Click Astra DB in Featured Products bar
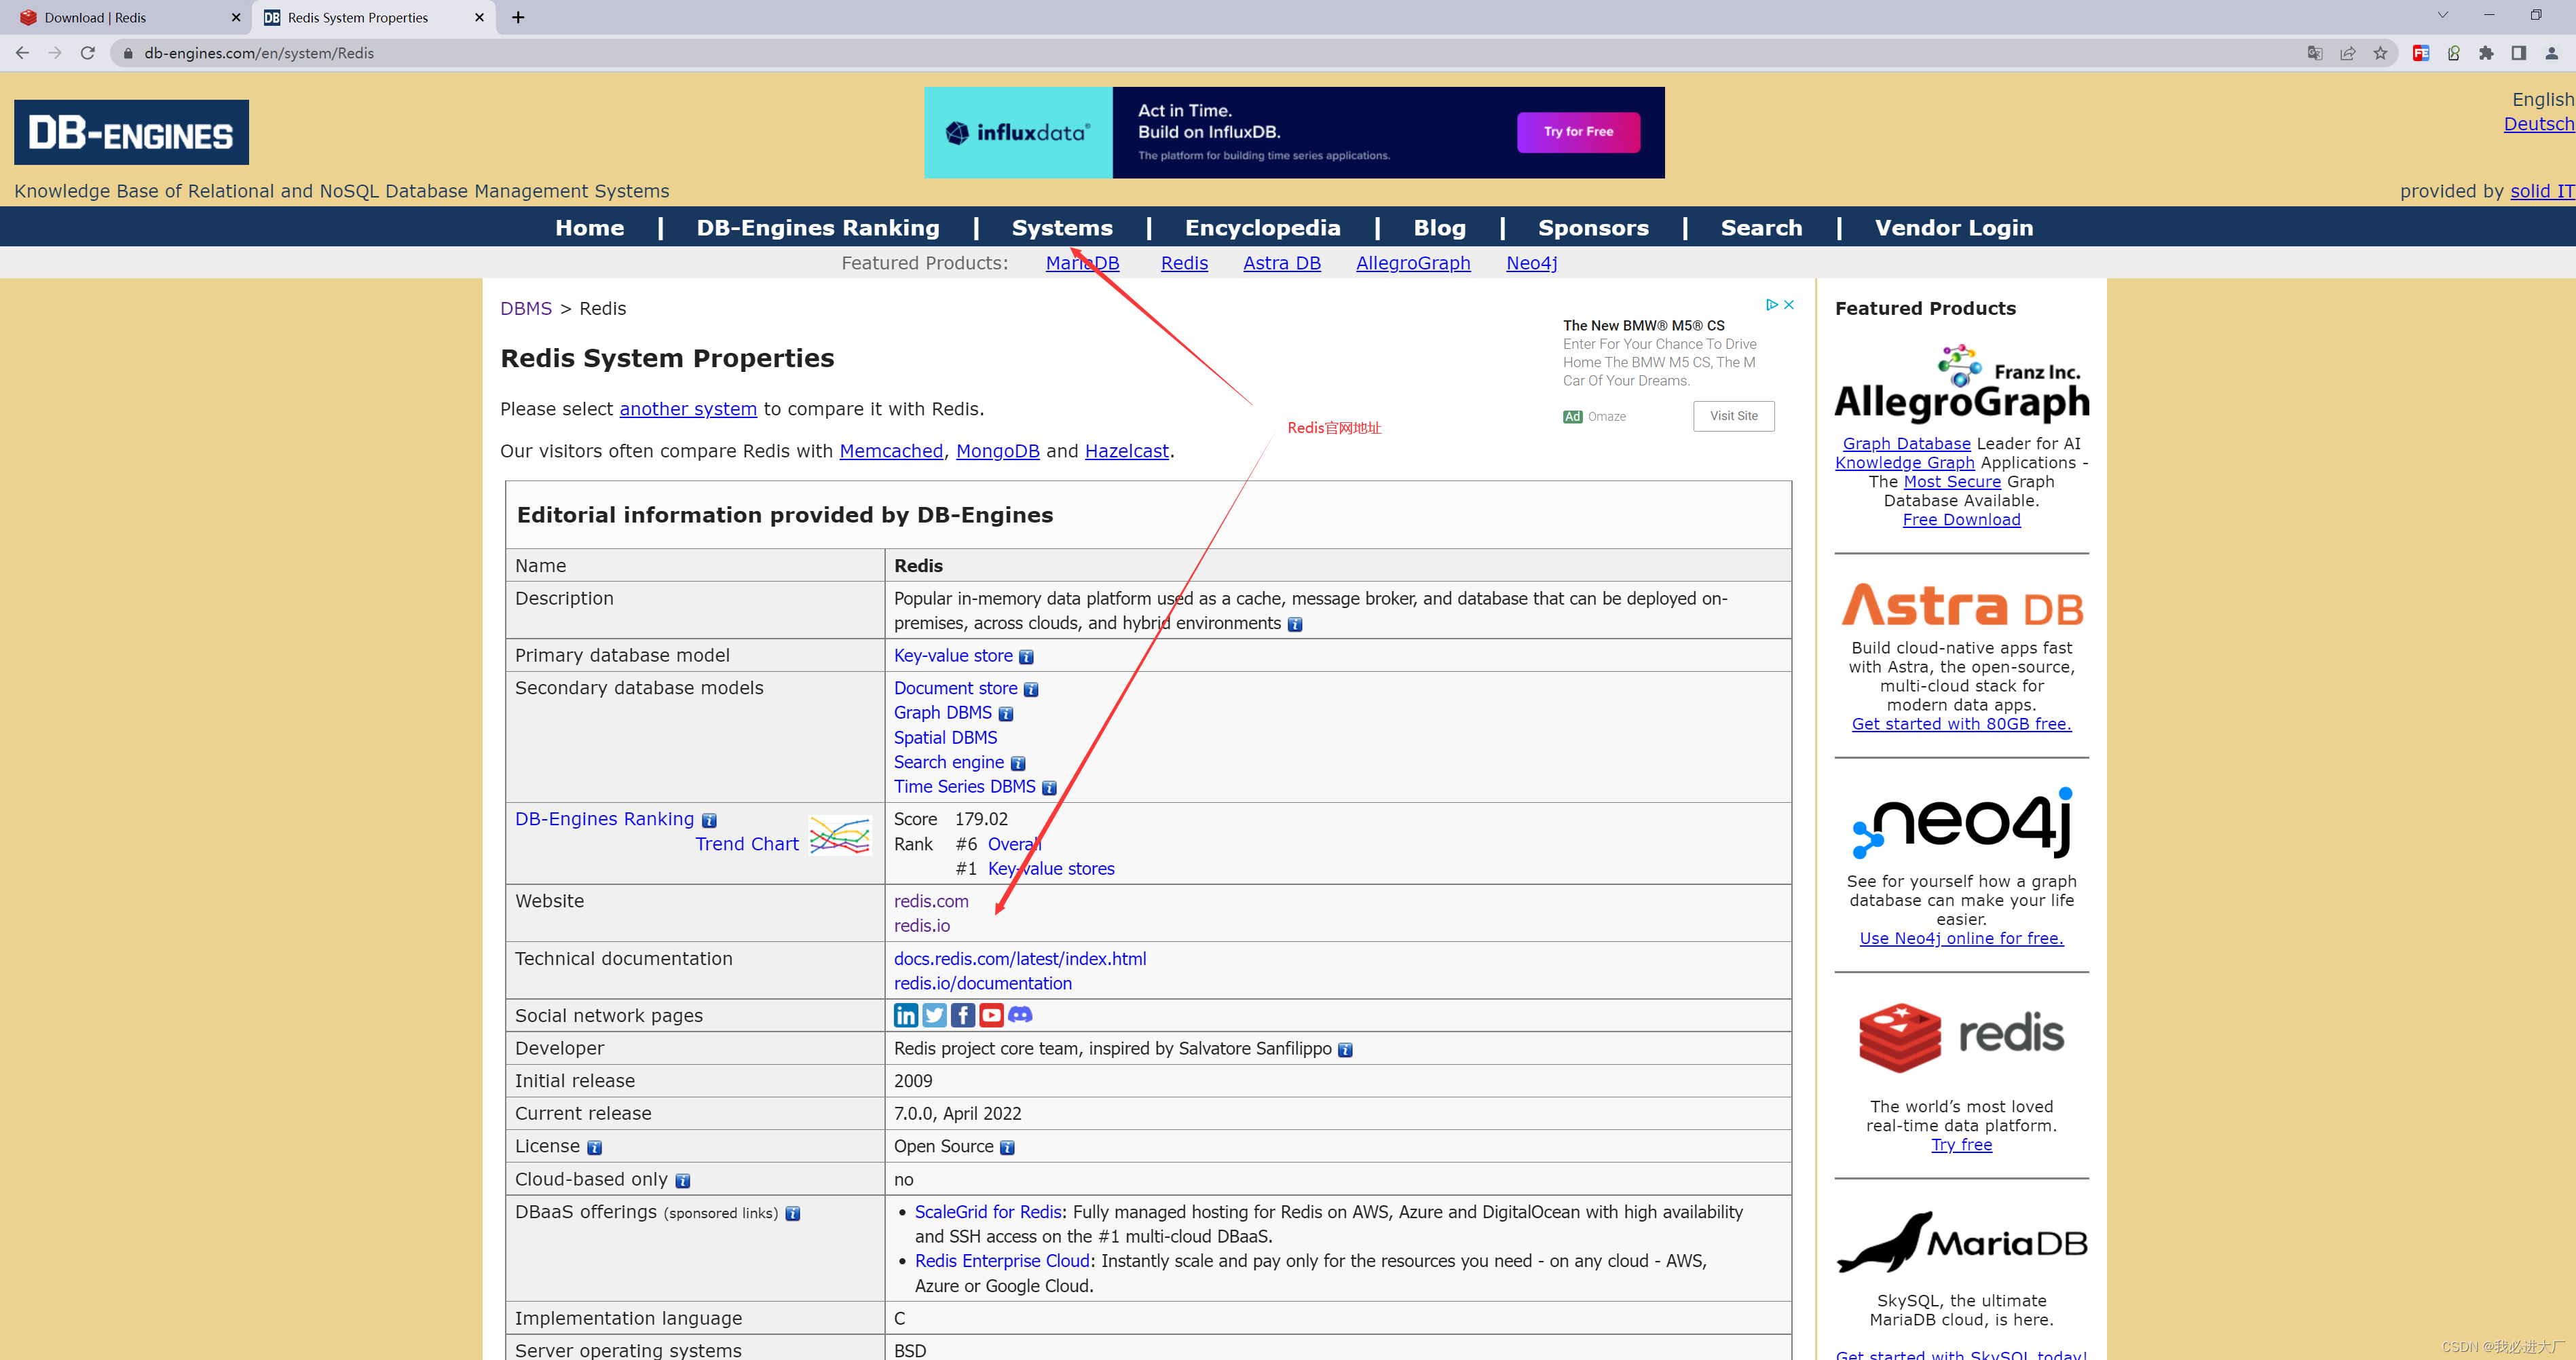Image resolution: width=2576 pixels, height=1360 pixels. (1282, 263)
